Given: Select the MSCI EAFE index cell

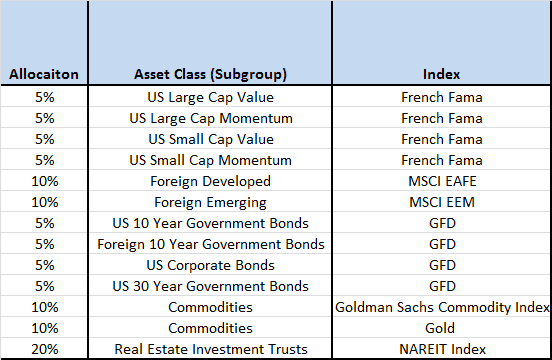Looking at the screenshot, I should pyautogui.click(x=441, y=181).
